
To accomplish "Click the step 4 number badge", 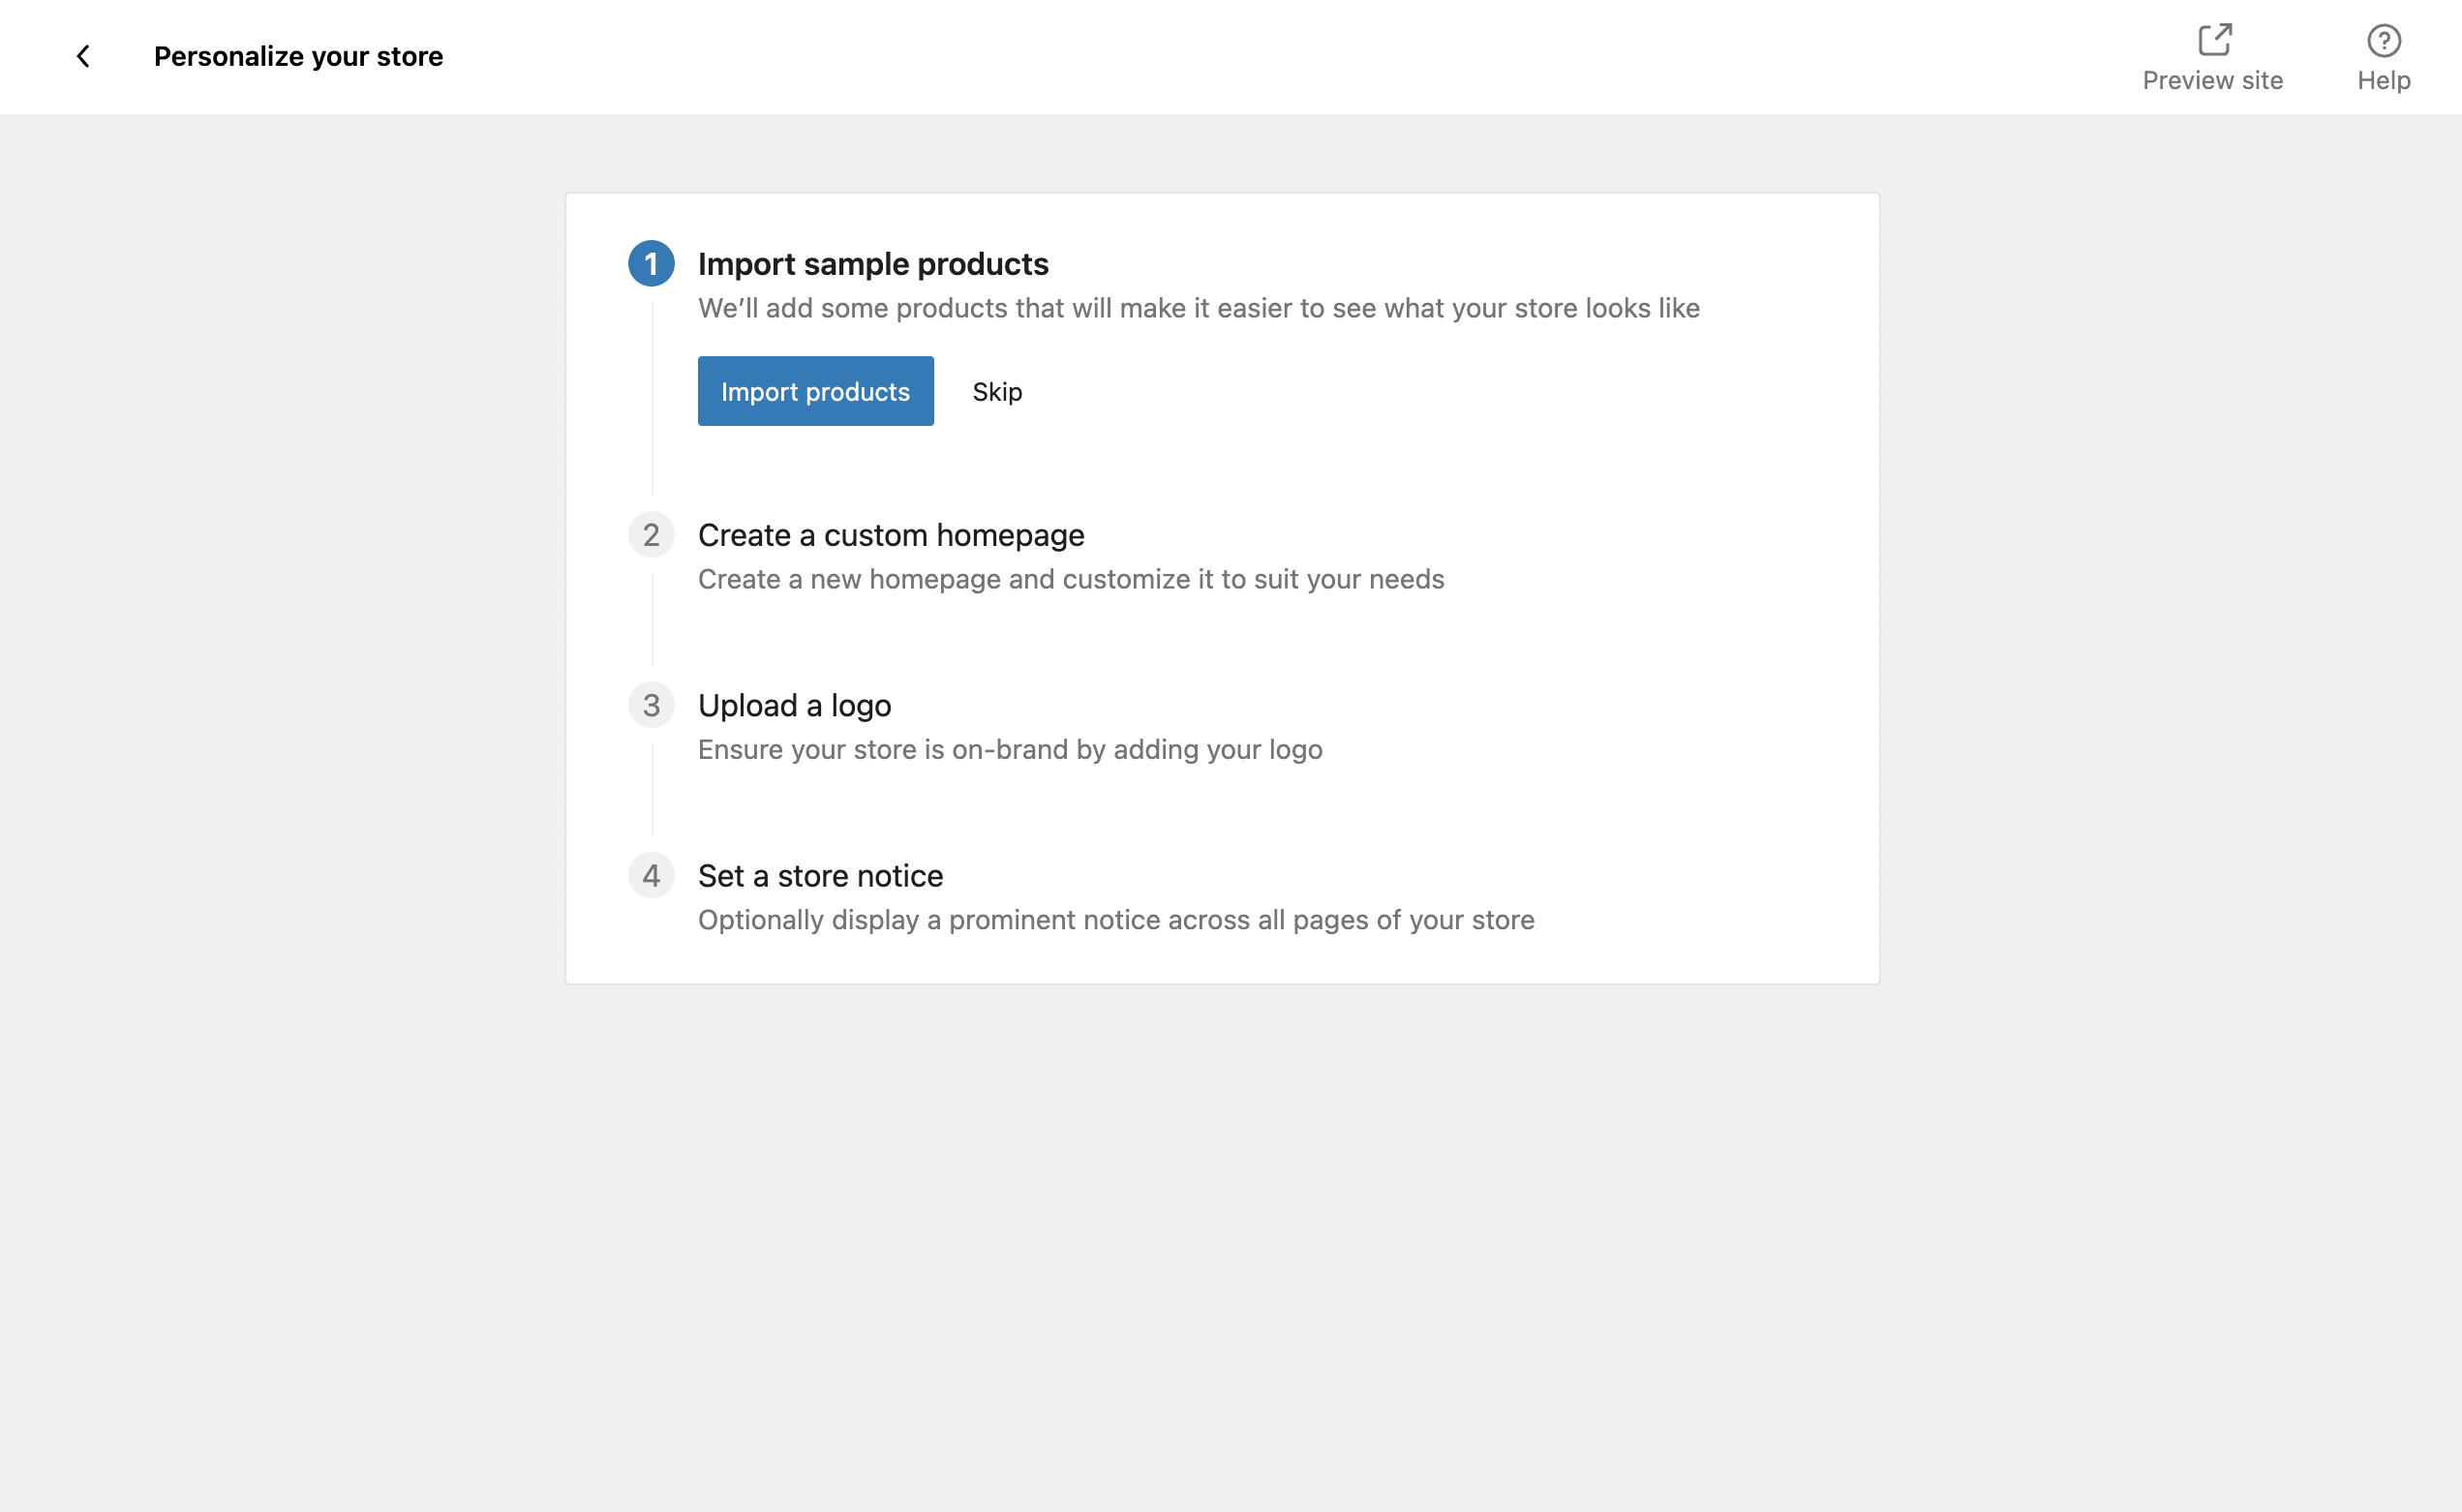I will (651, 875).
